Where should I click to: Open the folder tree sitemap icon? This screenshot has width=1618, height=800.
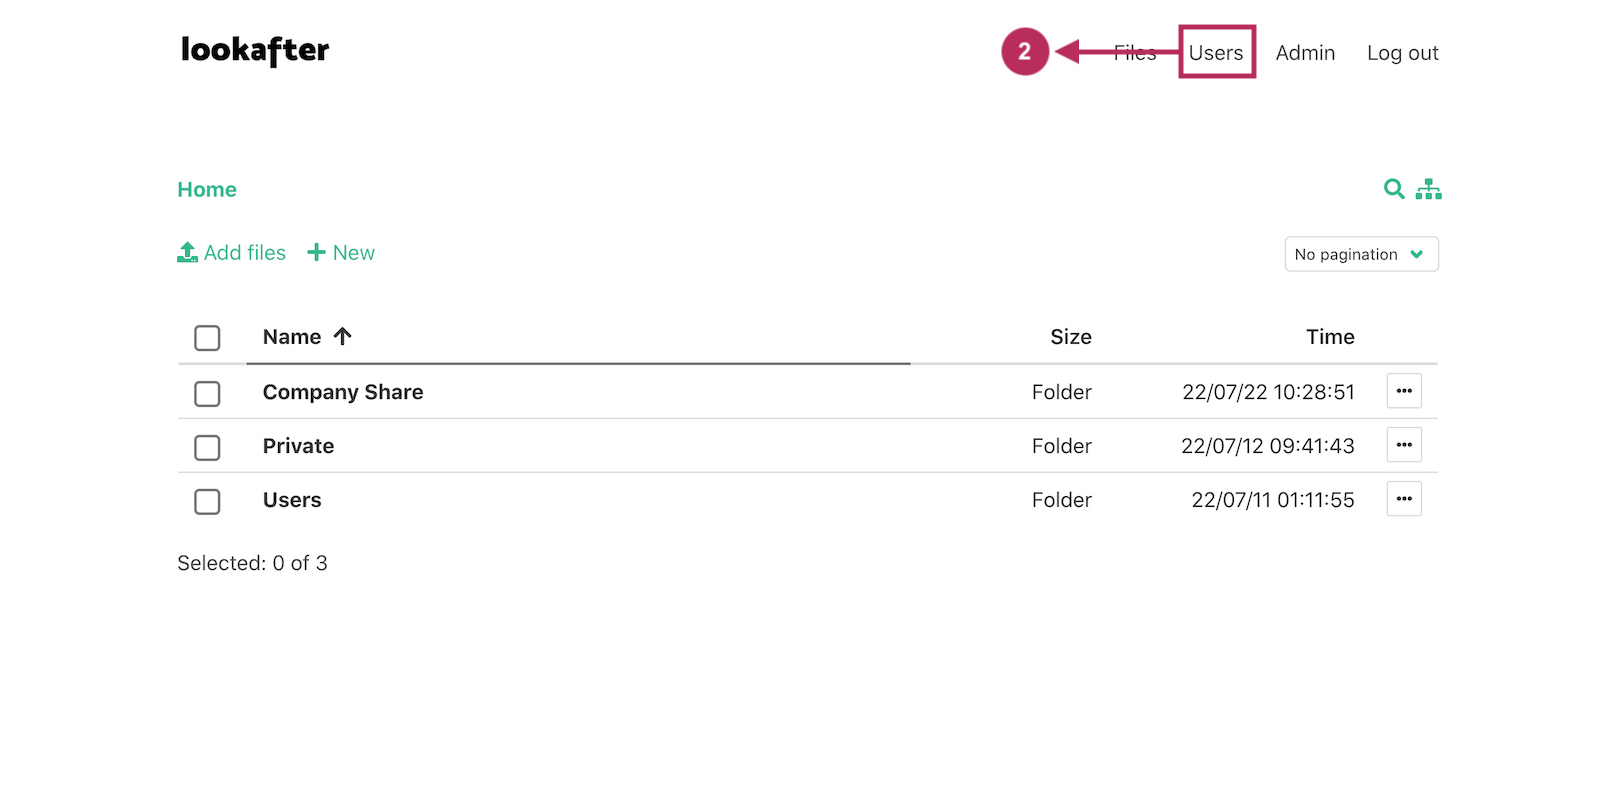[x=1428, y=189]
